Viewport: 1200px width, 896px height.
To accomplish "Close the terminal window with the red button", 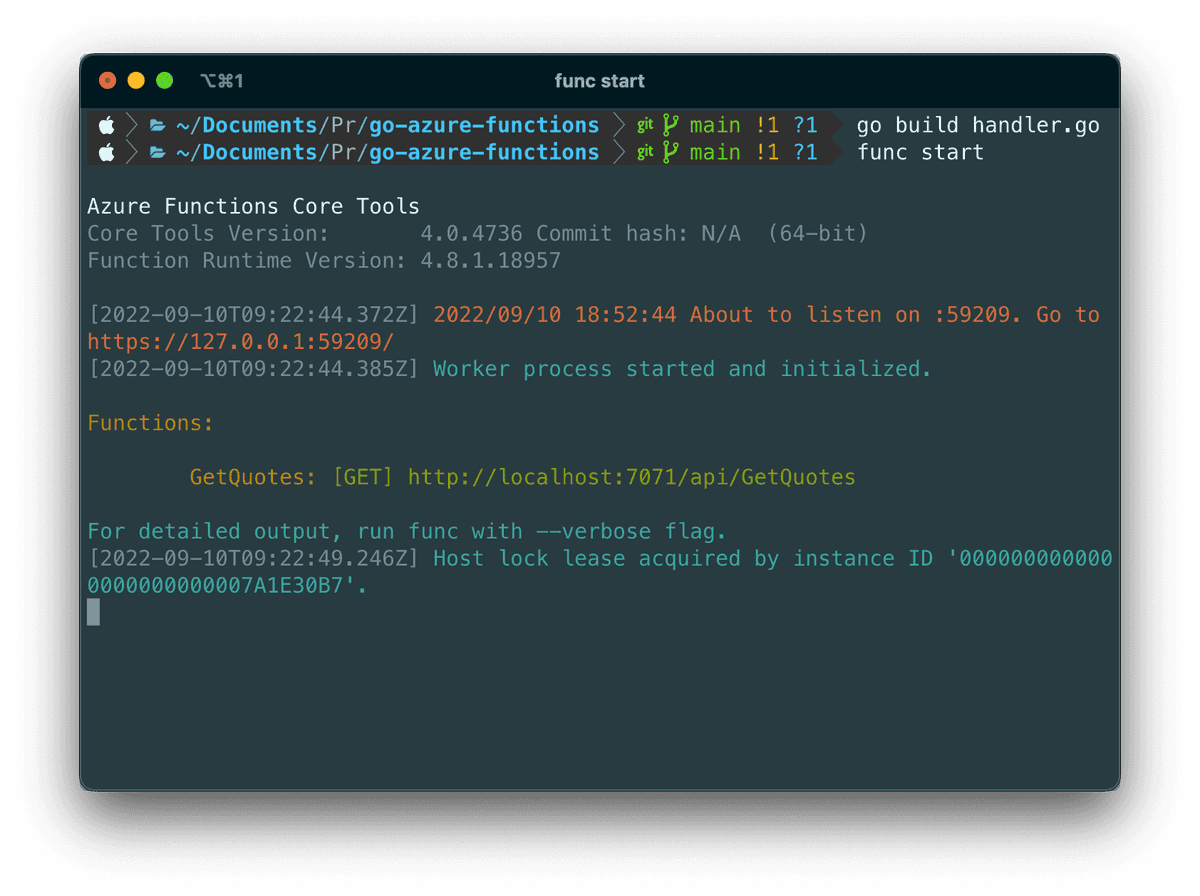I will 108,81.
